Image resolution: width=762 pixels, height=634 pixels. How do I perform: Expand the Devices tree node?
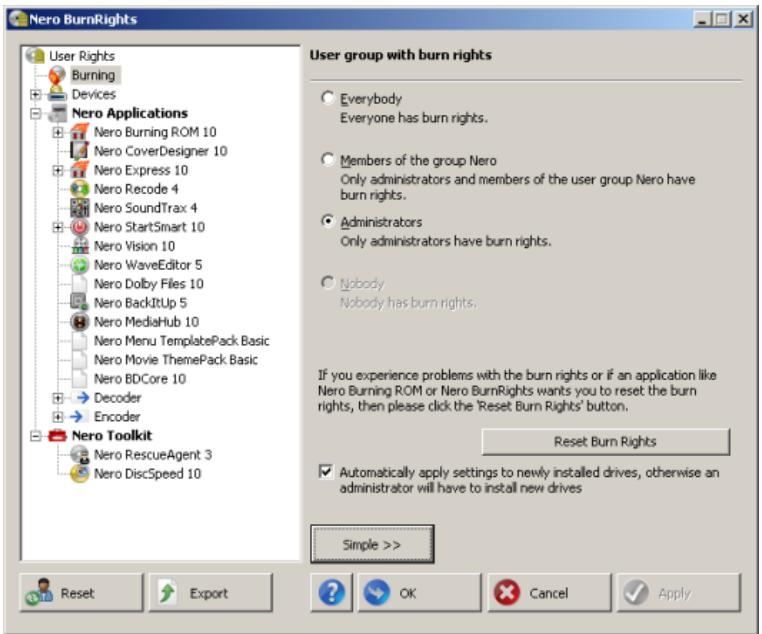35,94
